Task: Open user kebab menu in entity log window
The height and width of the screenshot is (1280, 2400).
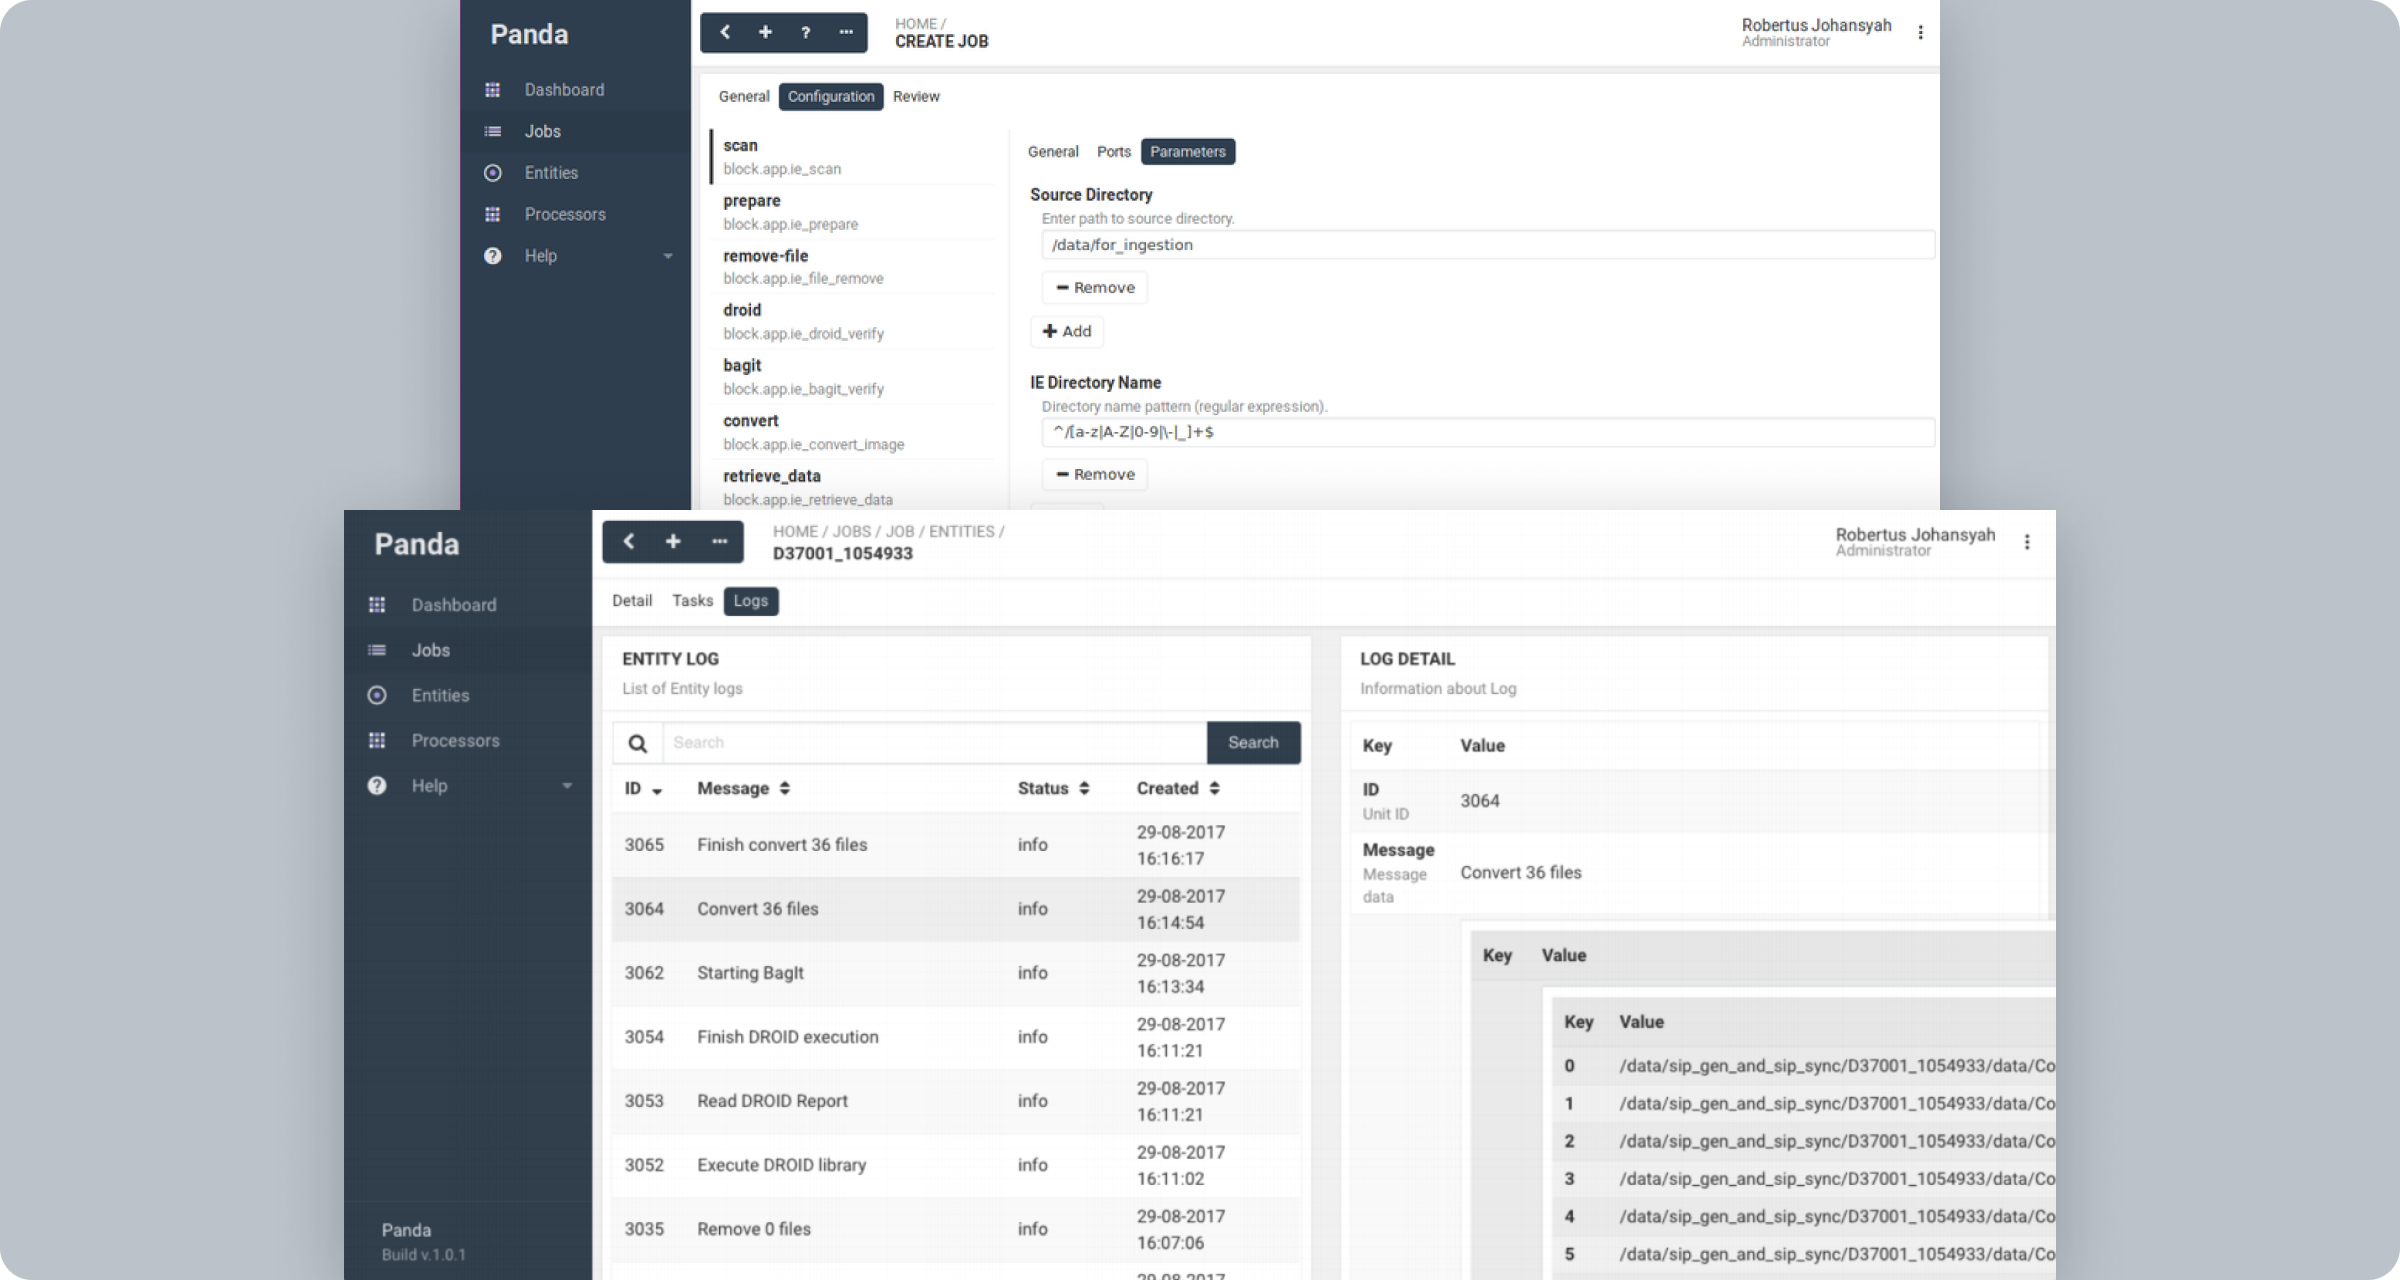Action: pyautogui.click(x=2027, y=541)
